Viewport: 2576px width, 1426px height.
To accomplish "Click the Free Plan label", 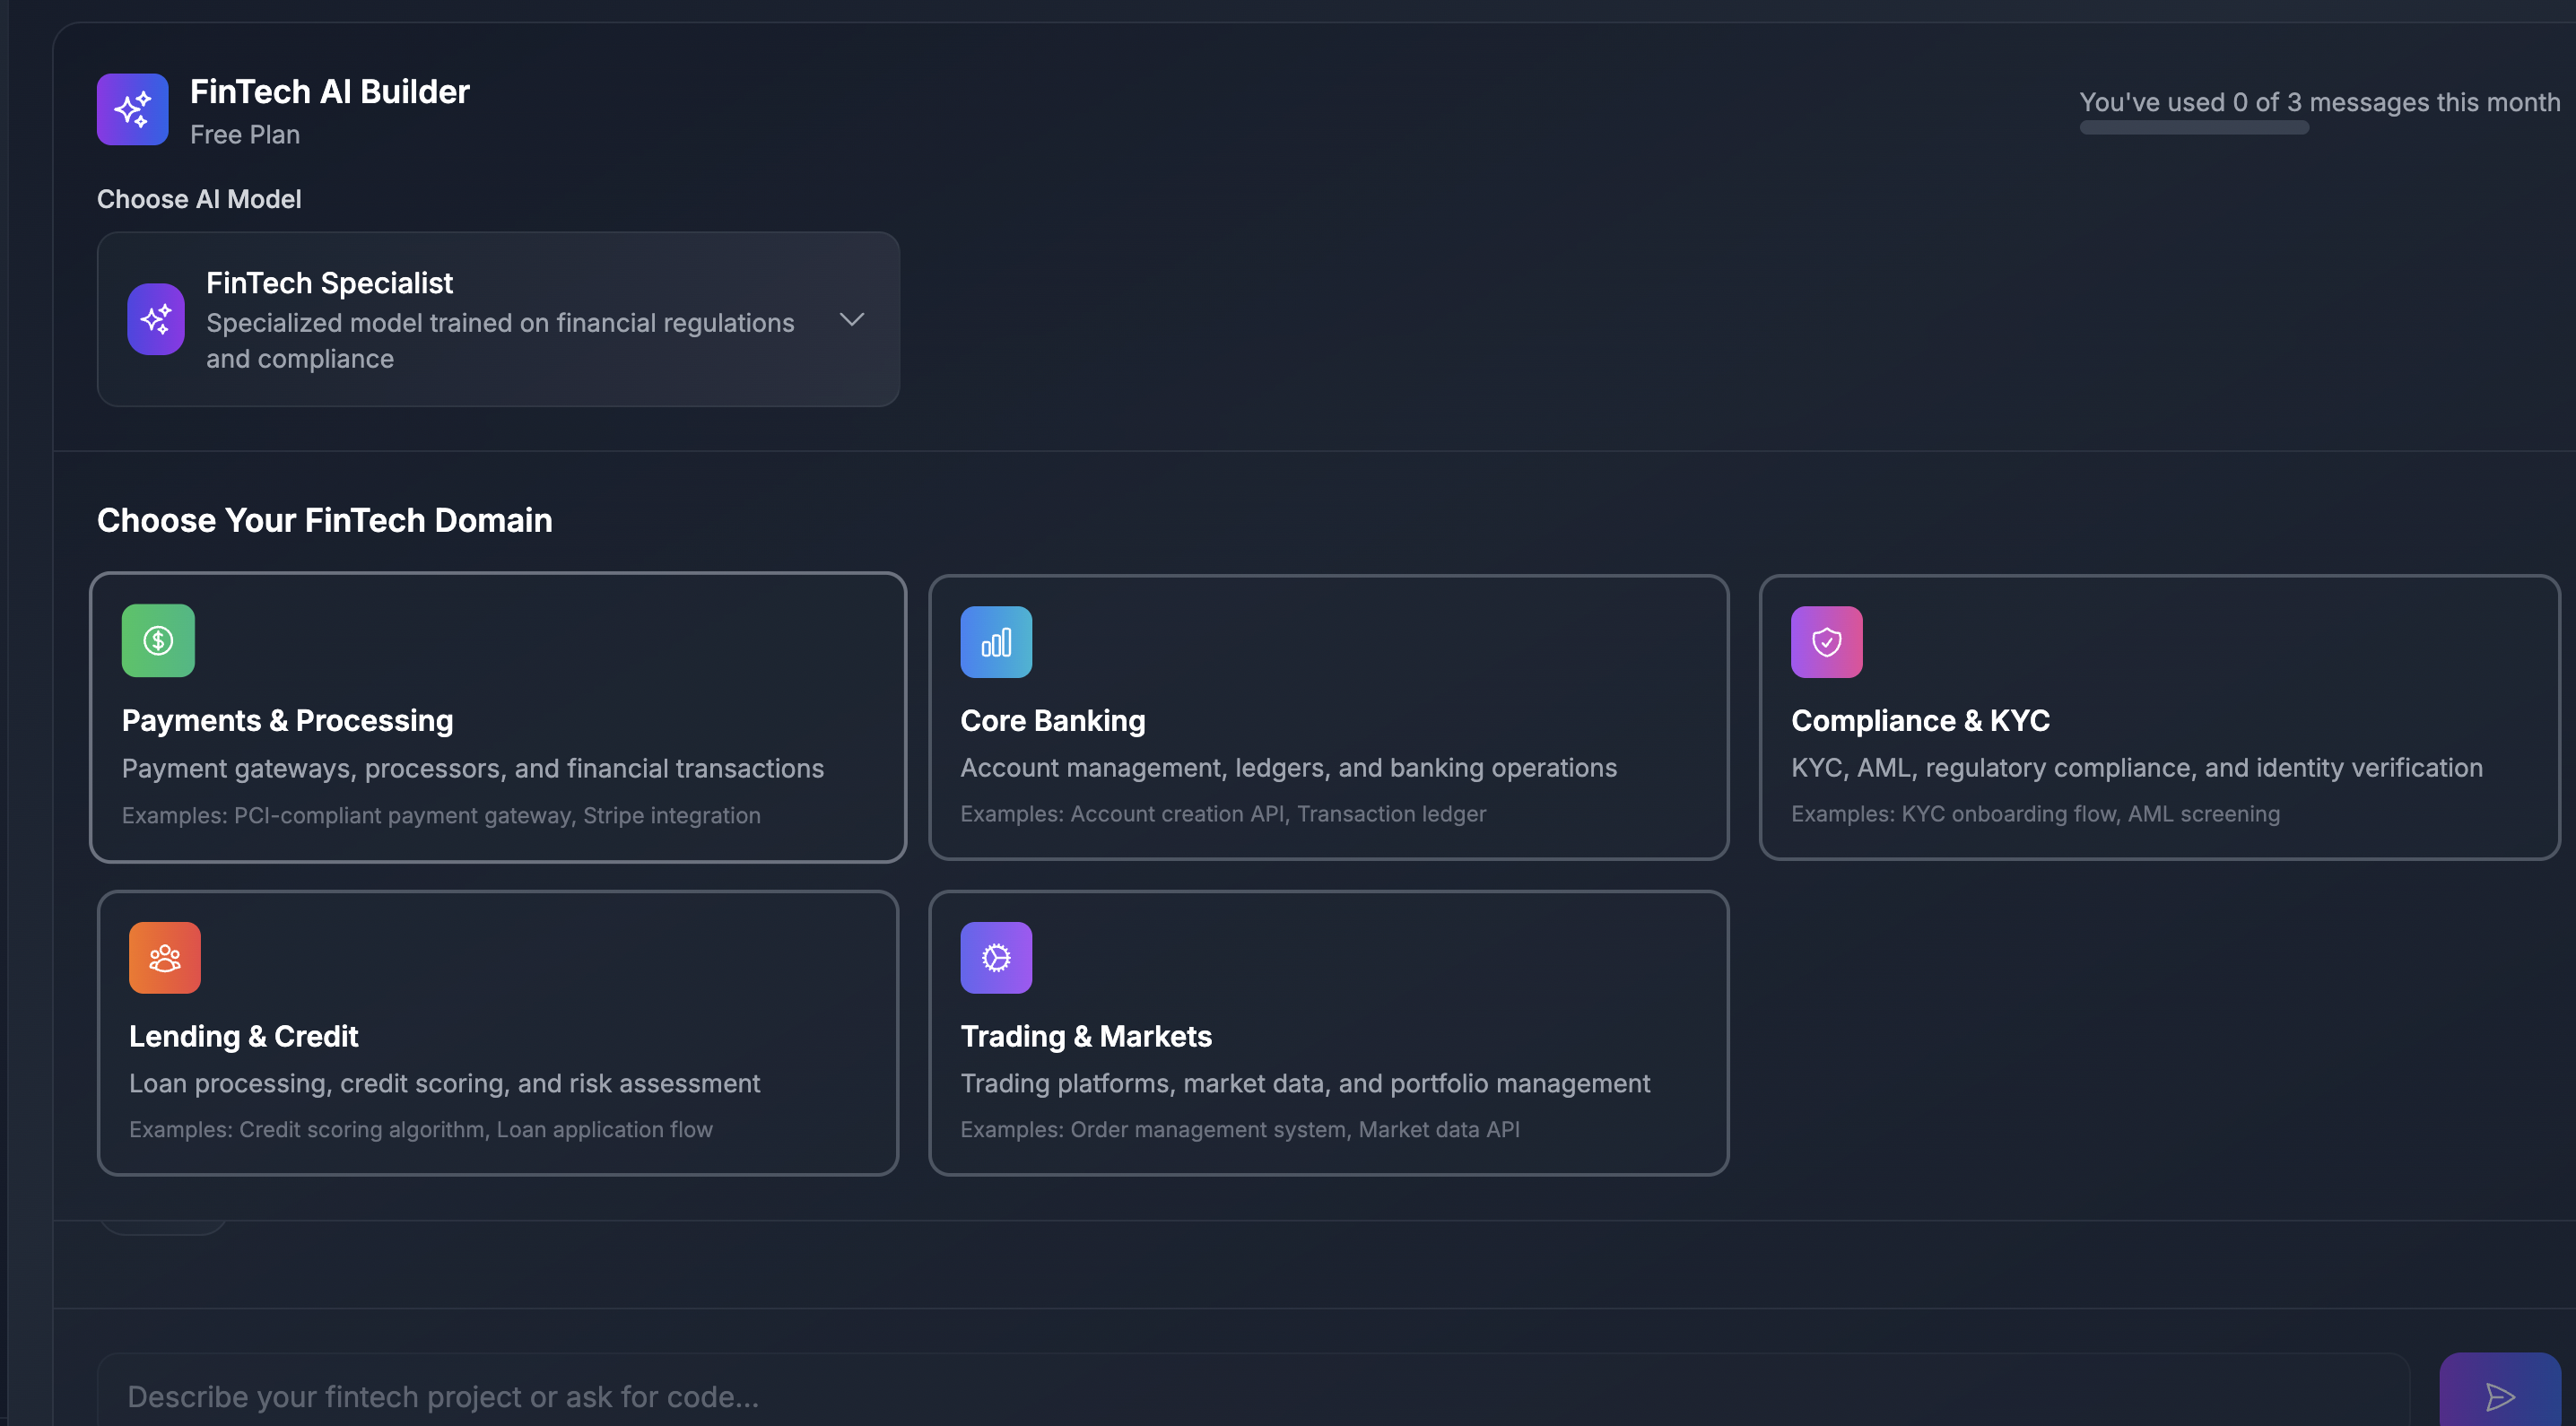I will (x=245, y=134).
